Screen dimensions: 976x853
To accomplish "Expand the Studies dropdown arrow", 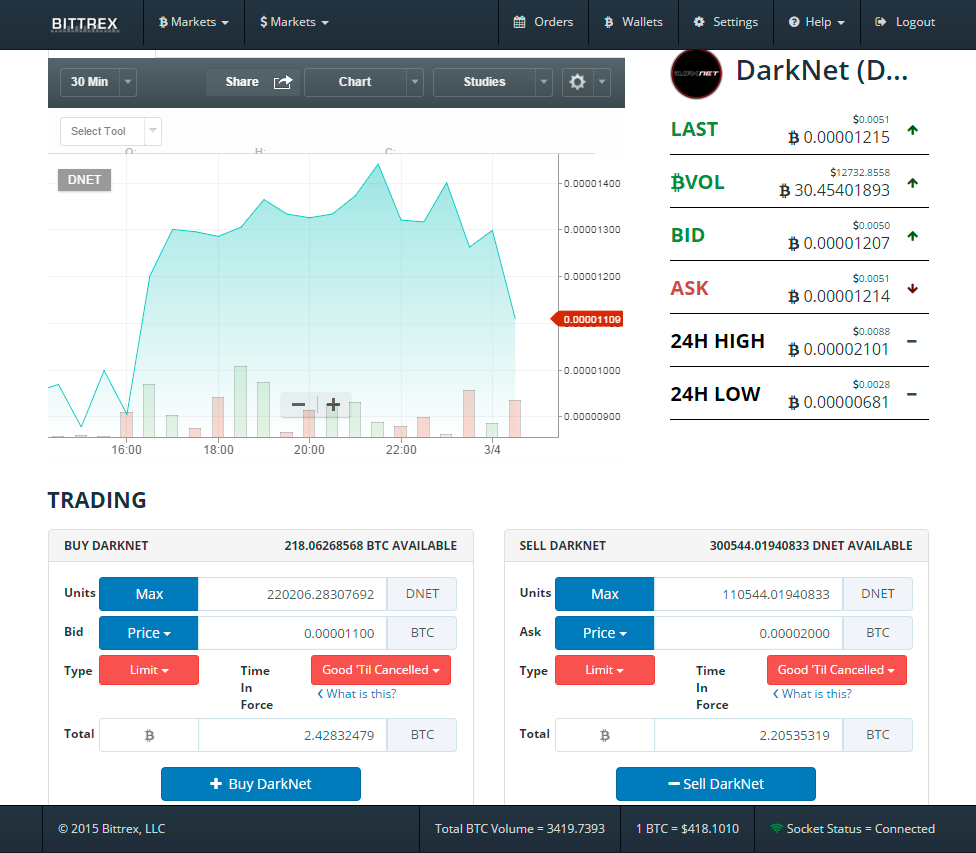I will [544, 82].
